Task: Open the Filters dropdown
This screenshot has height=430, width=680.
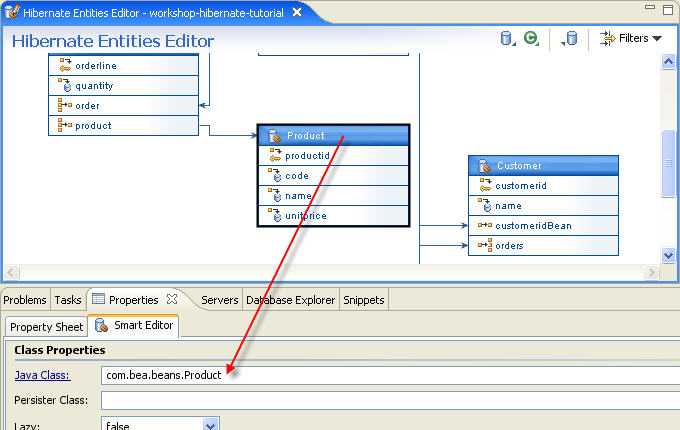Action: point(631,38)
